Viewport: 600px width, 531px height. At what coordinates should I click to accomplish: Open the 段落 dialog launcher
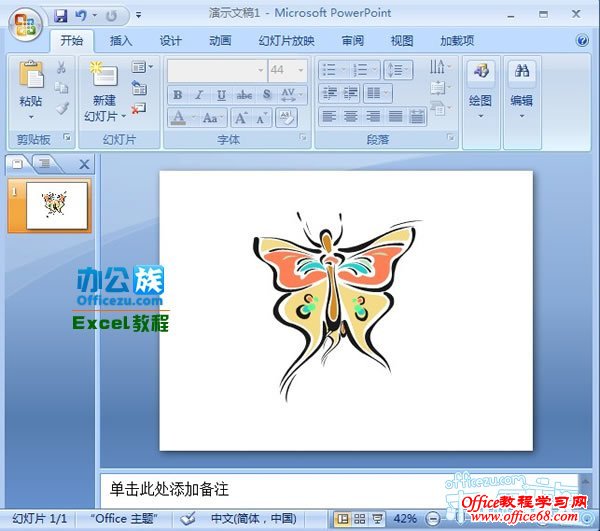(x=450, y=137)
